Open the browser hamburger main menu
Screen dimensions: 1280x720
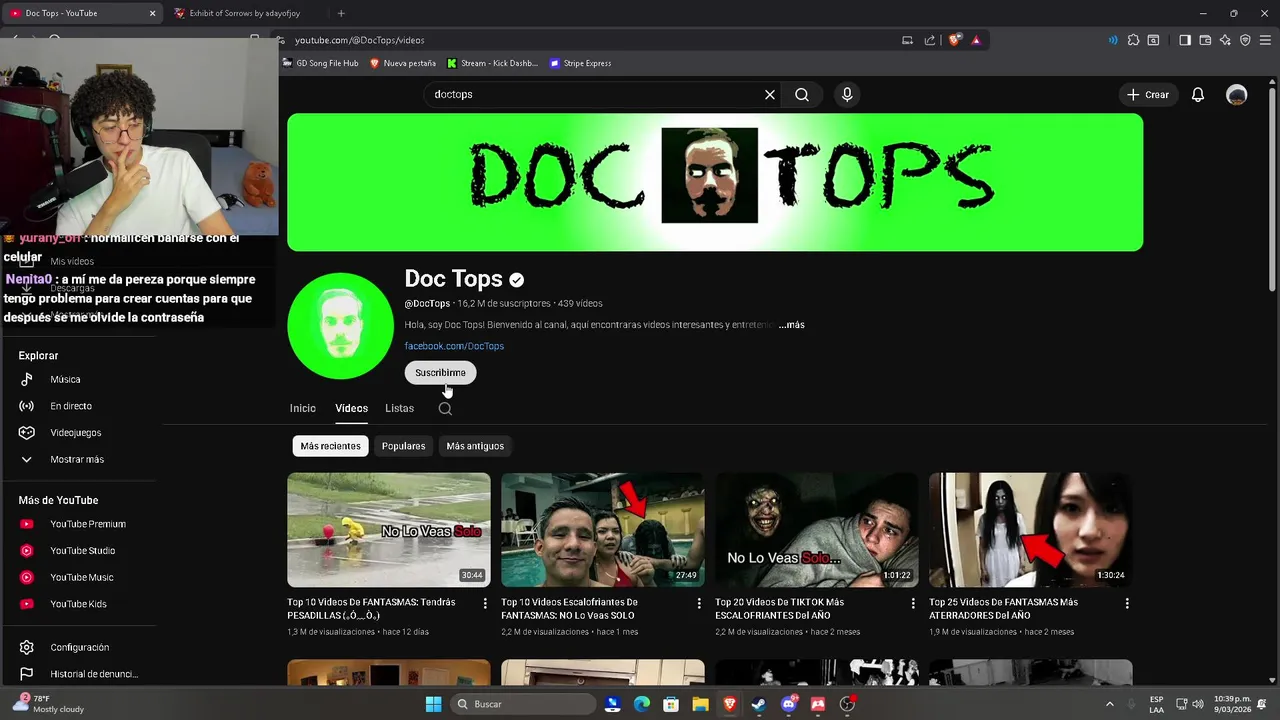(x=1265, y=40)
